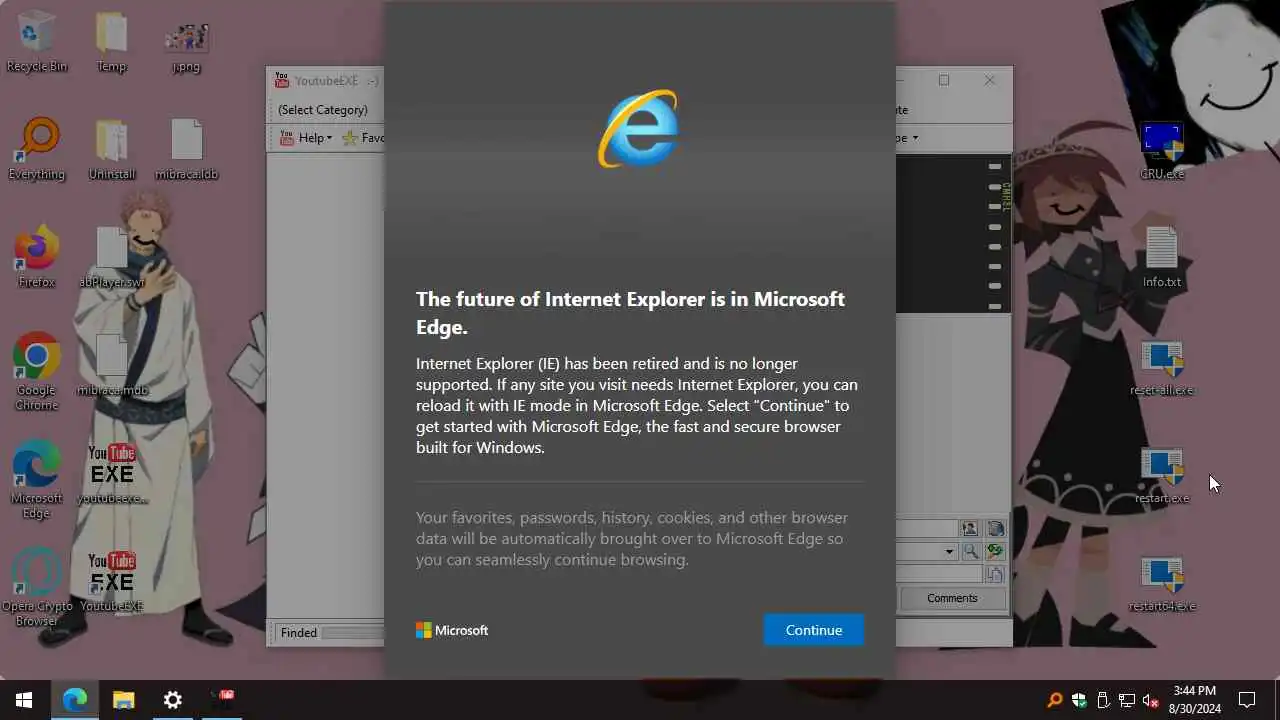Image resolution: width=1280 pixels, height=720 pixels.
Task: Open the j.png desktop file
Action: (x=186, y=42)
